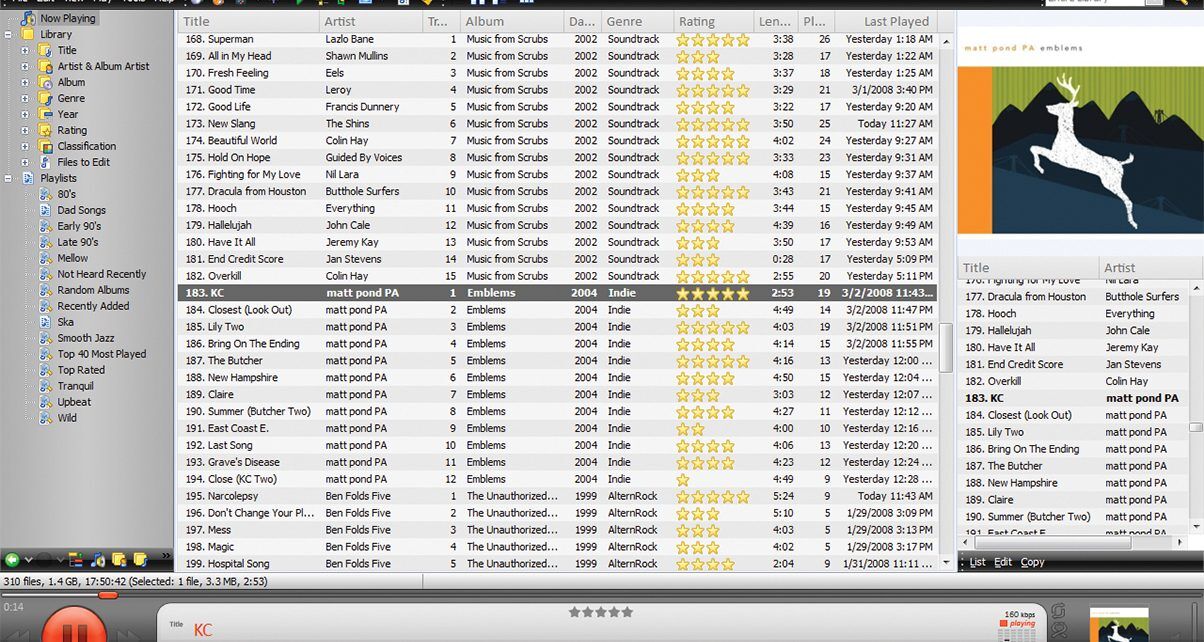Select the Upbeat playlist
The width and height of the screenshot is (1204, 642).
click(x=74, y=402)
